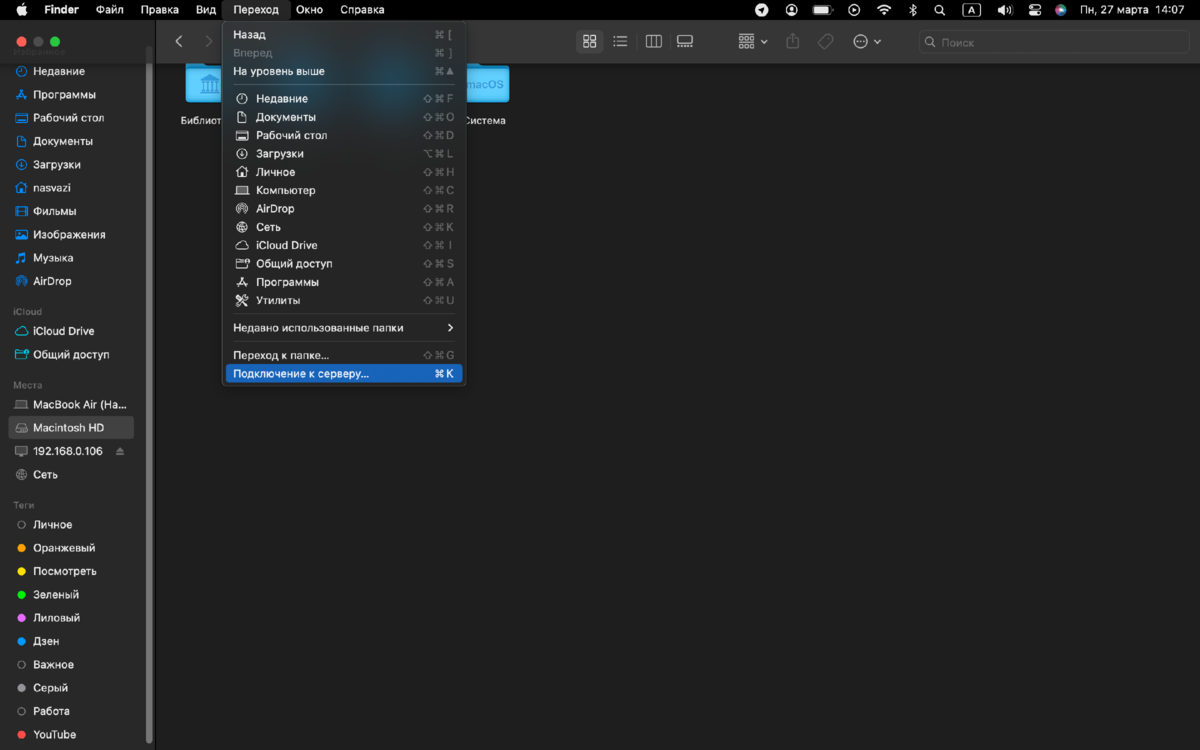Select 'Фильмы' in the sidebar
Screen dimensions: 1200x750
tap(70, 211)
